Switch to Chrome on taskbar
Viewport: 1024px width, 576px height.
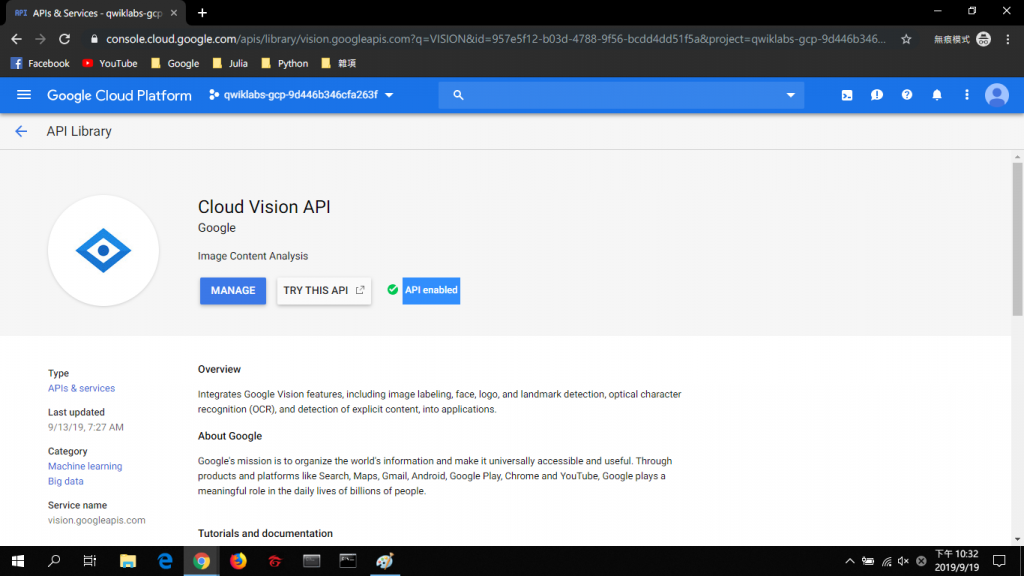click(202, 561)
